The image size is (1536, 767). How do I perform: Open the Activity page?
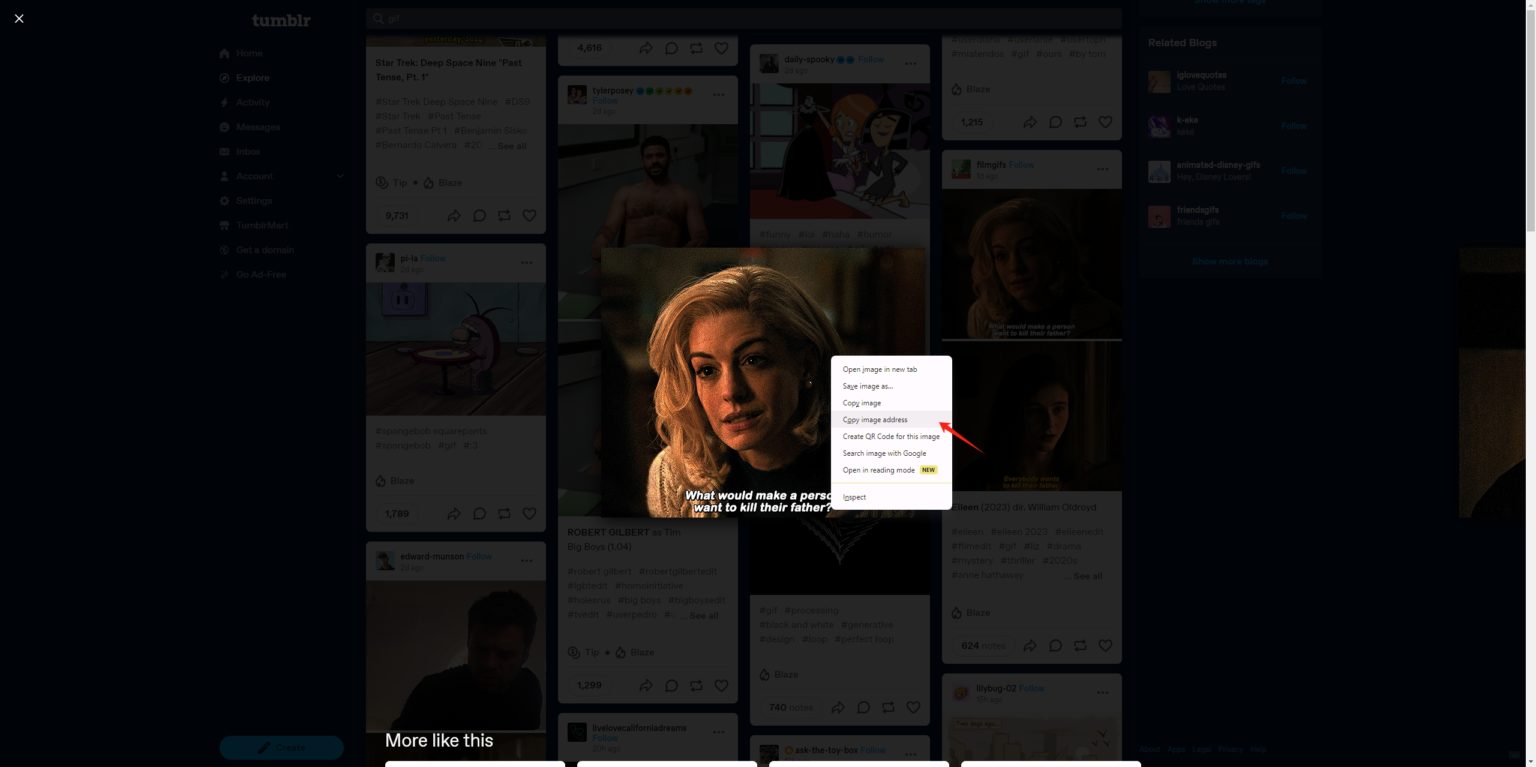(x=253, y=101)
